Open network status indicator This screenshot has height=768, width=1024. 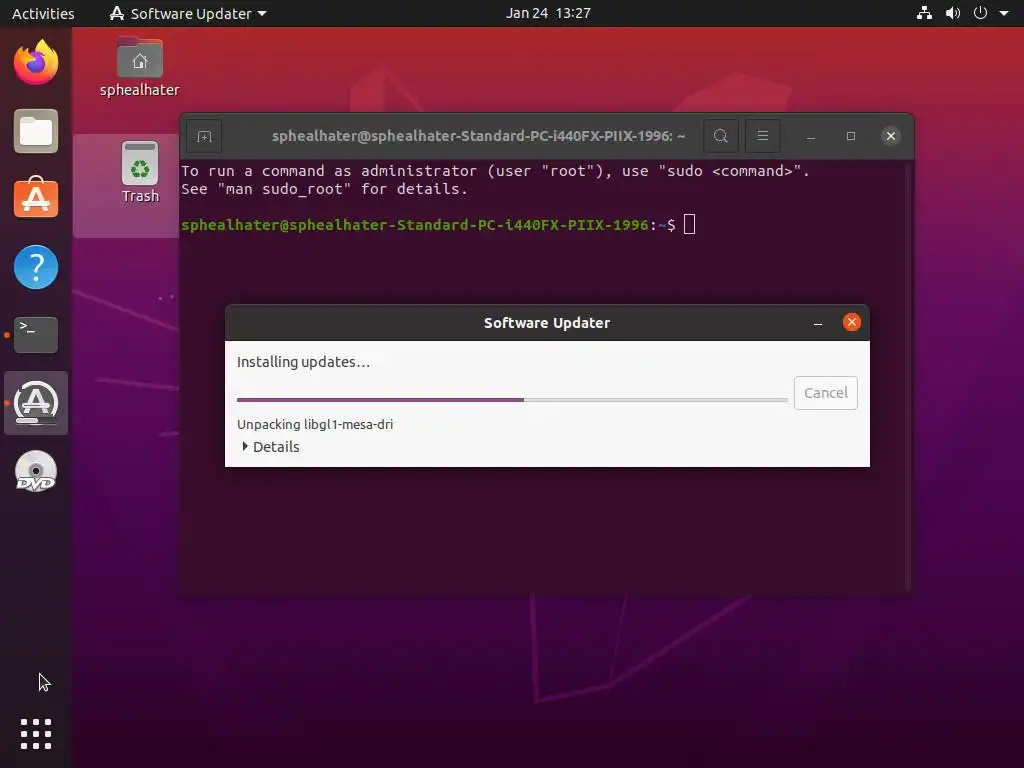click(924, 13)
